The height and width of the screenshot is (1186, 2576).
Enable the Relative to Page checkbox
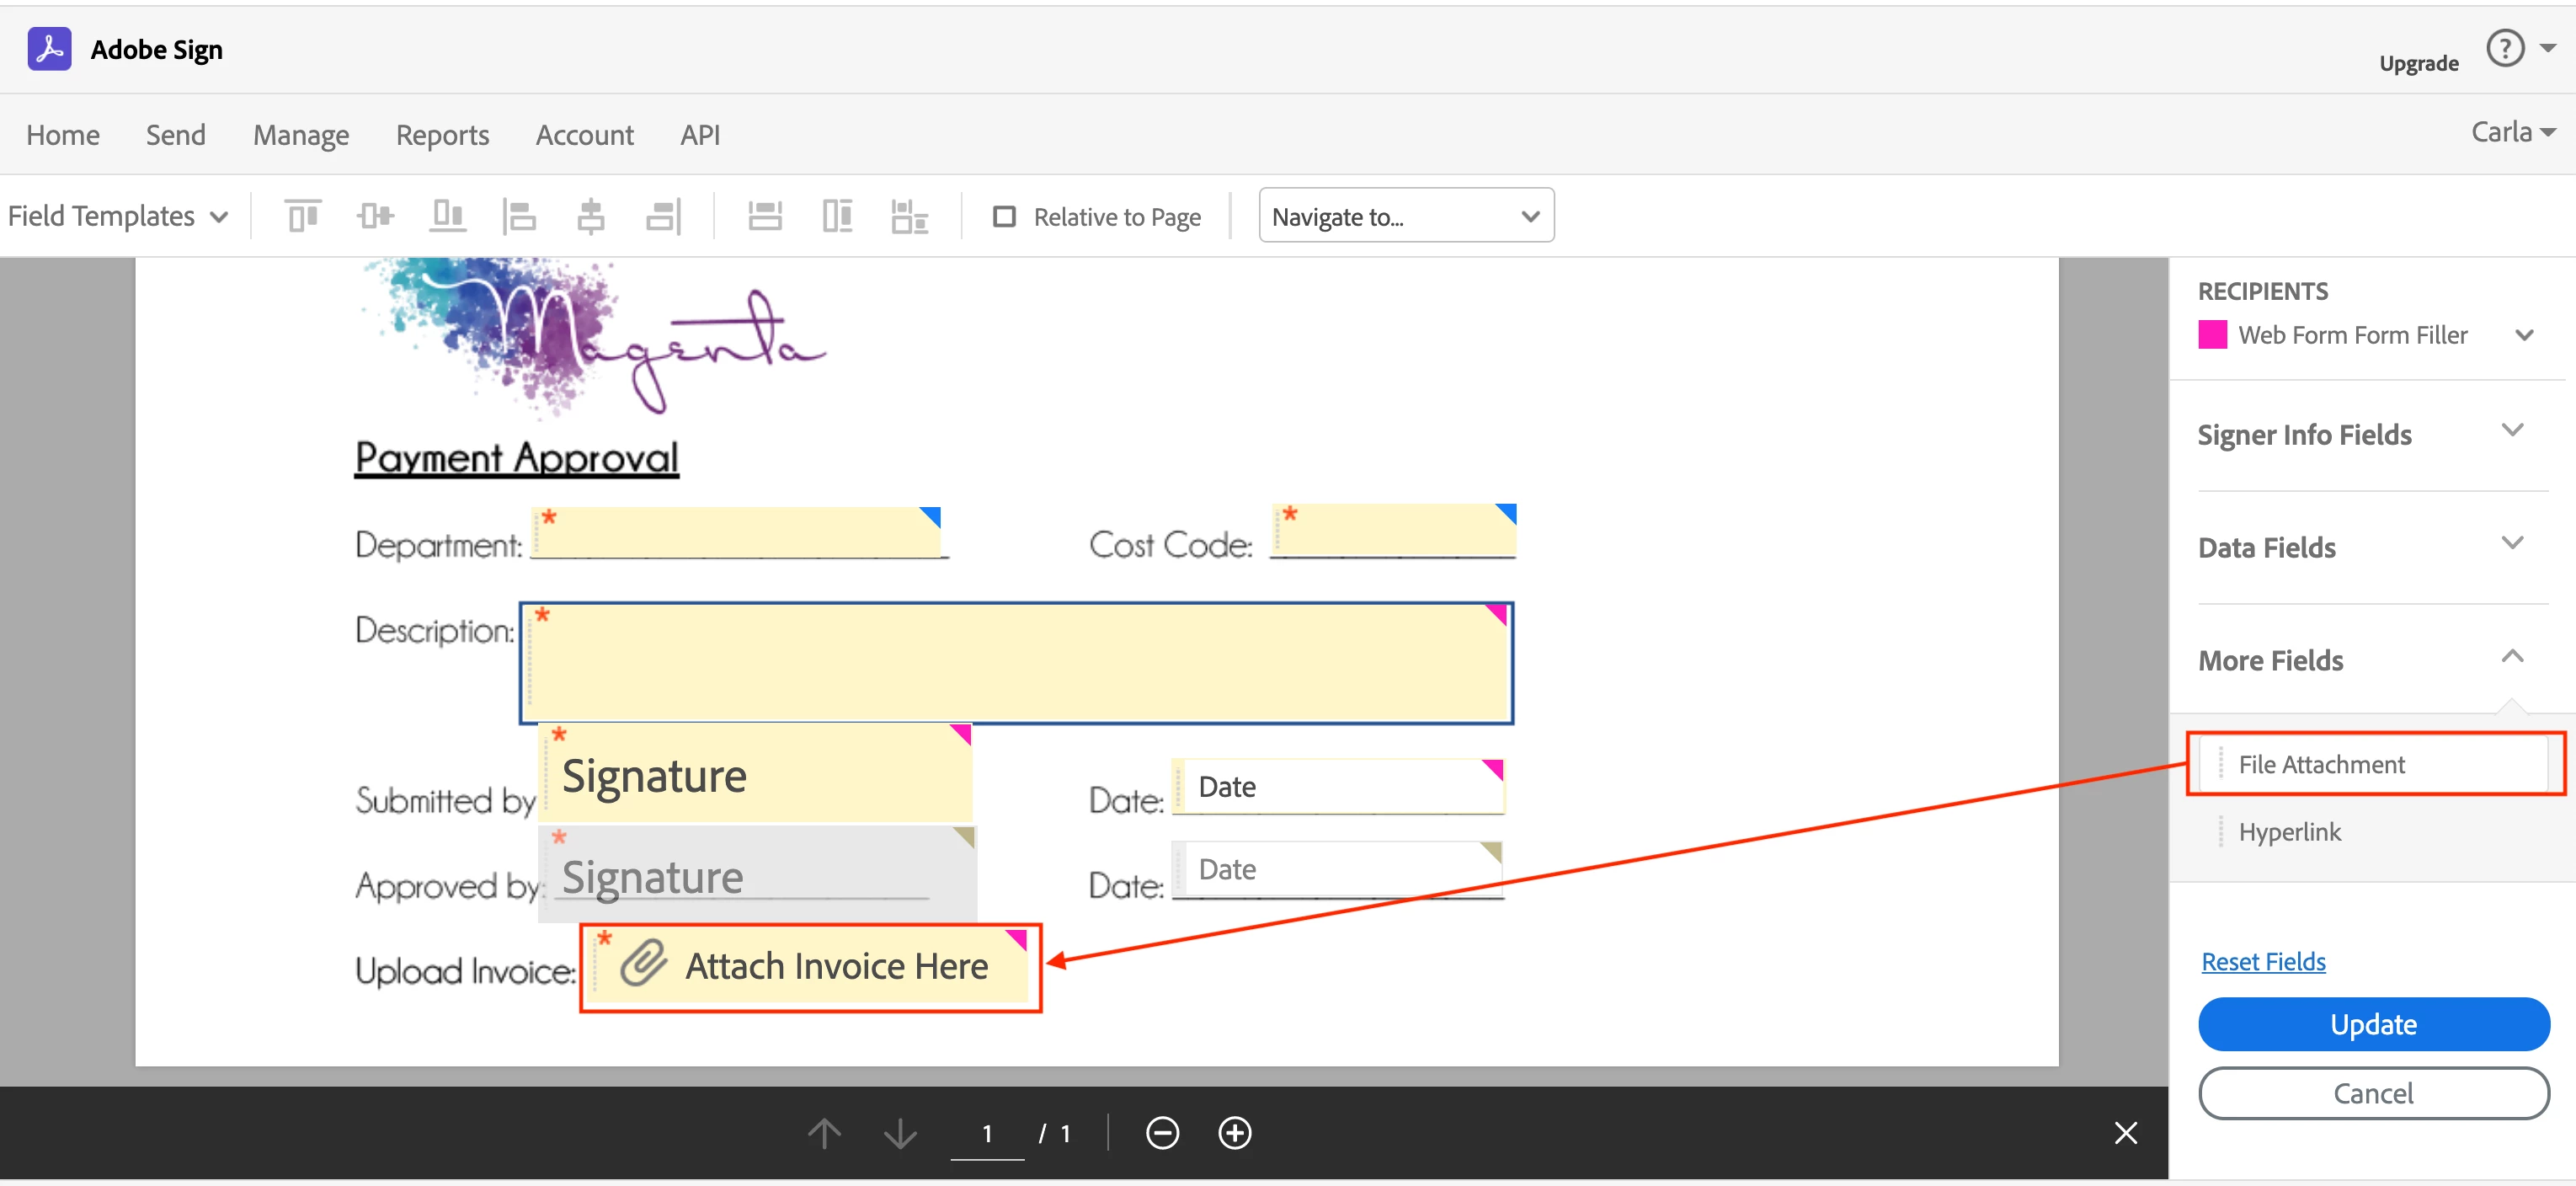pyautogui.click(x=1004, y=217)
